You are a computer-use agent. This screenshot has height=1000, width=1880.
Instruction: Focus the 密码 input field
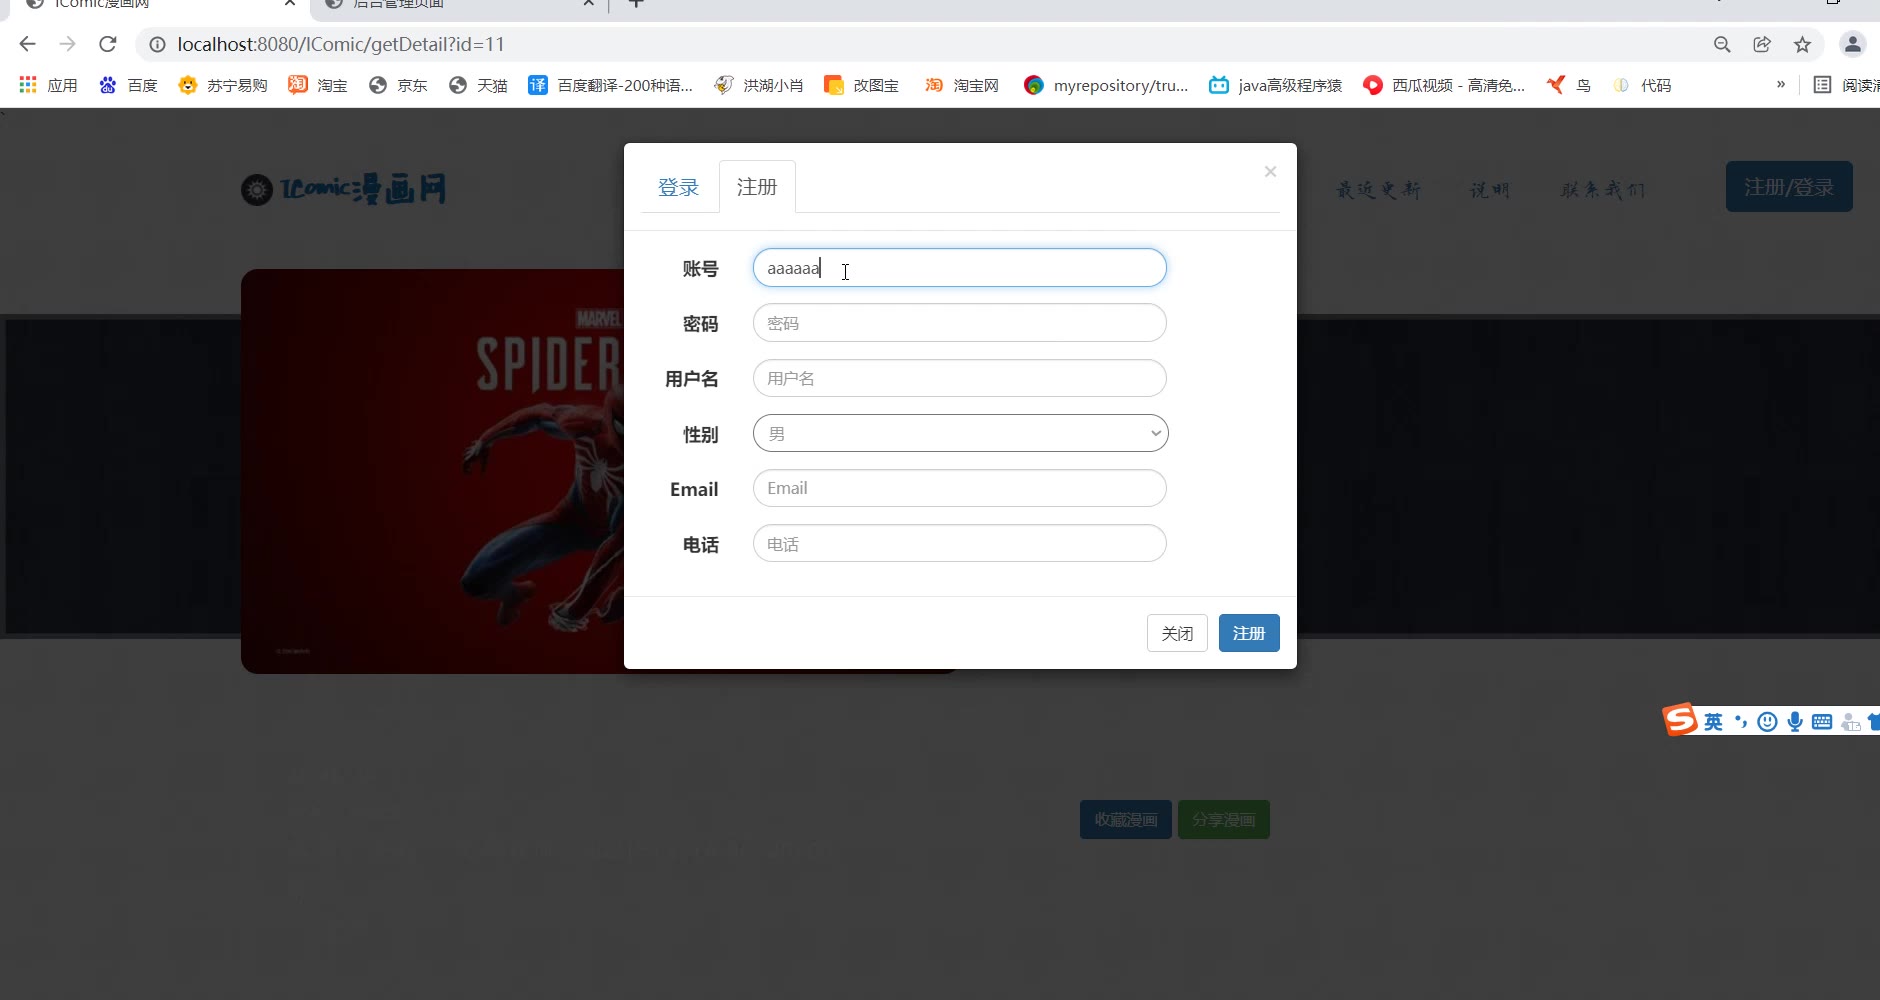click(960, 323)
